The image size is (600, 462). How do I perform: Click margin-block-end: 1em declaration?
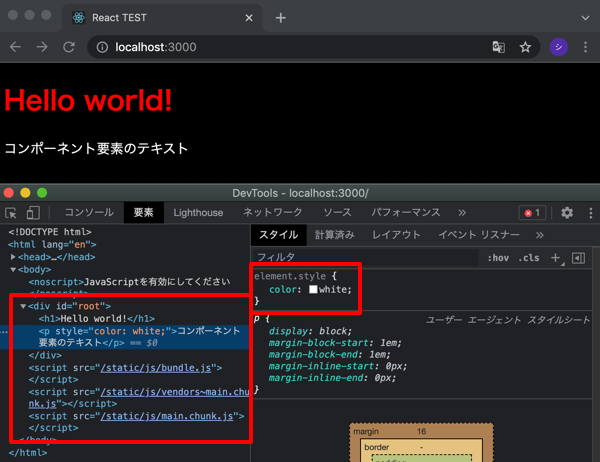329,354
